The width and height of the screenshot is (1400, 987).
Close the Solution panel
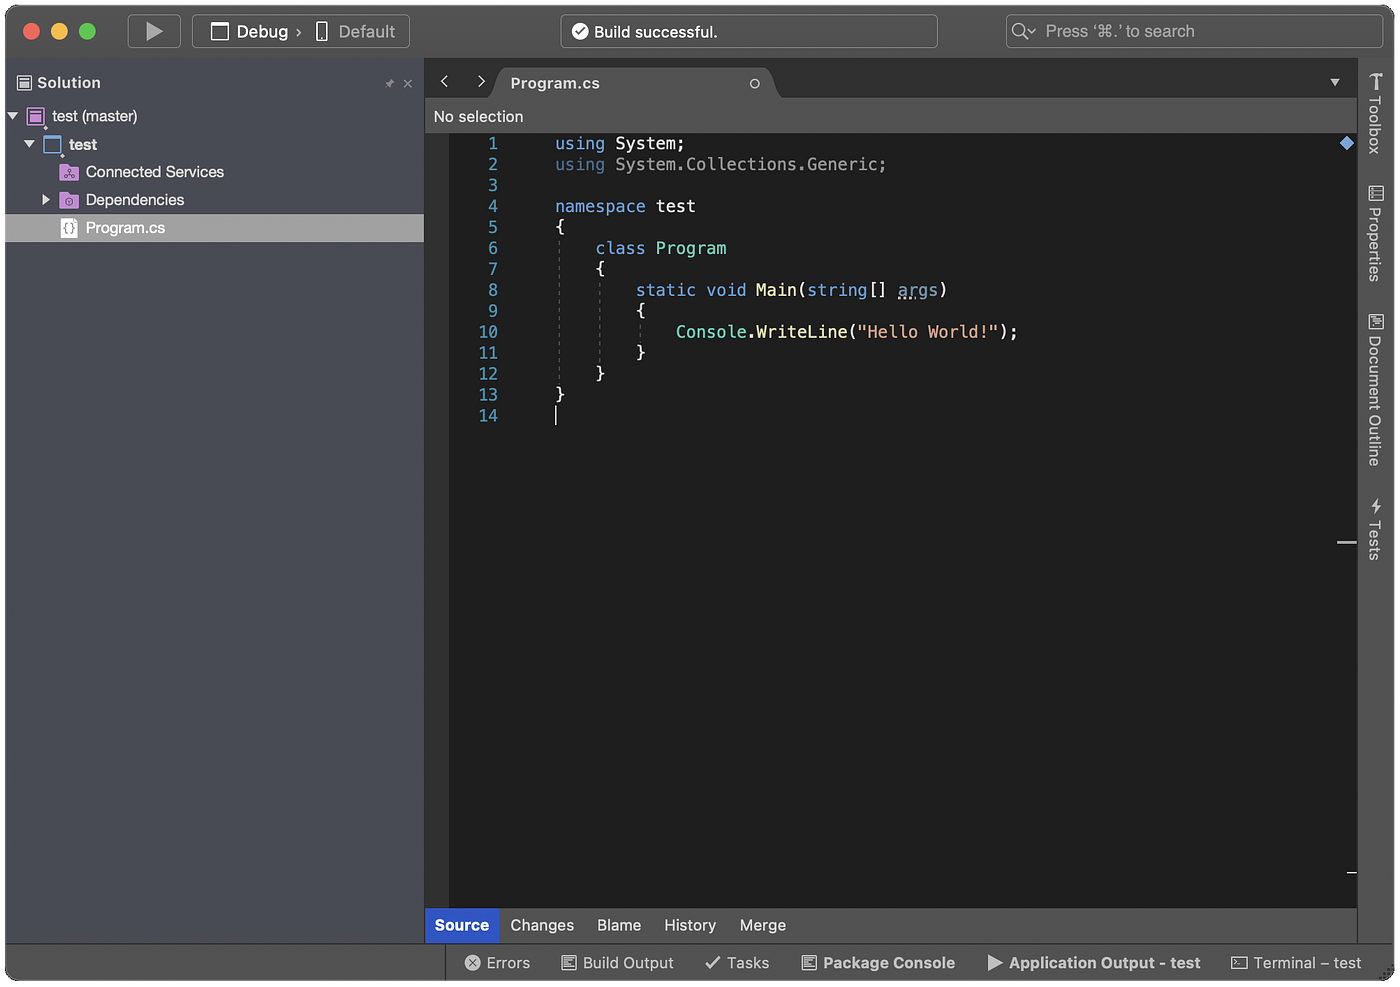[x=407, y=84]
